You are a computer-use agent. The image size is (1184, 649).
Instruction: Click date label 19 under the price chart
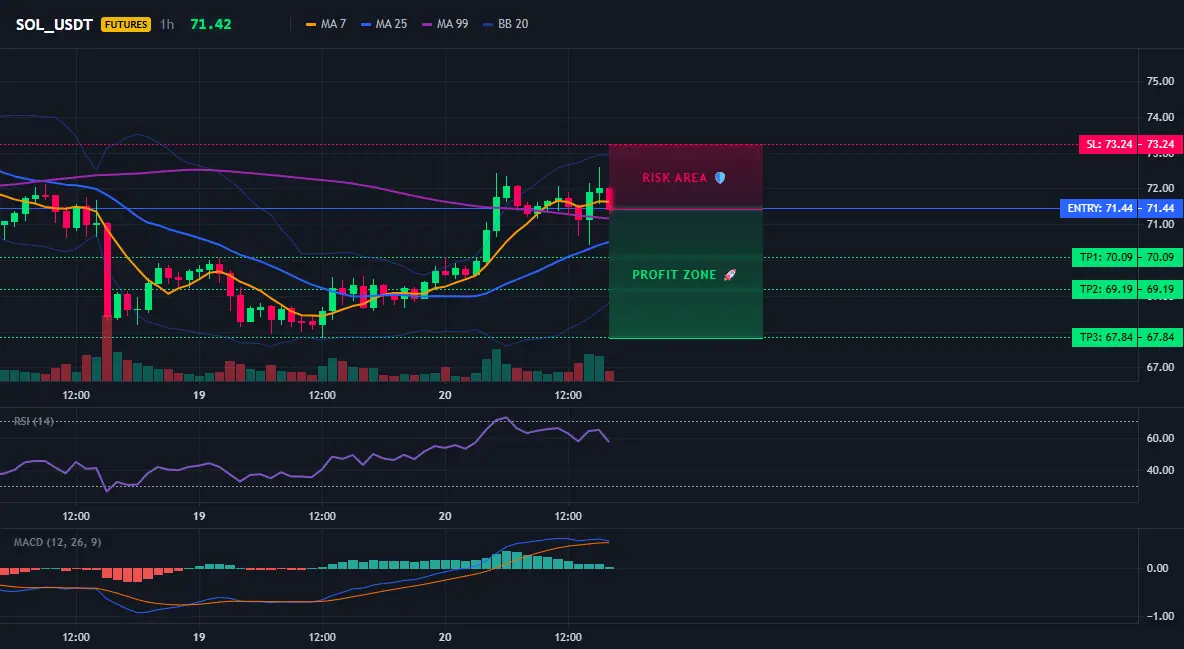199,395
